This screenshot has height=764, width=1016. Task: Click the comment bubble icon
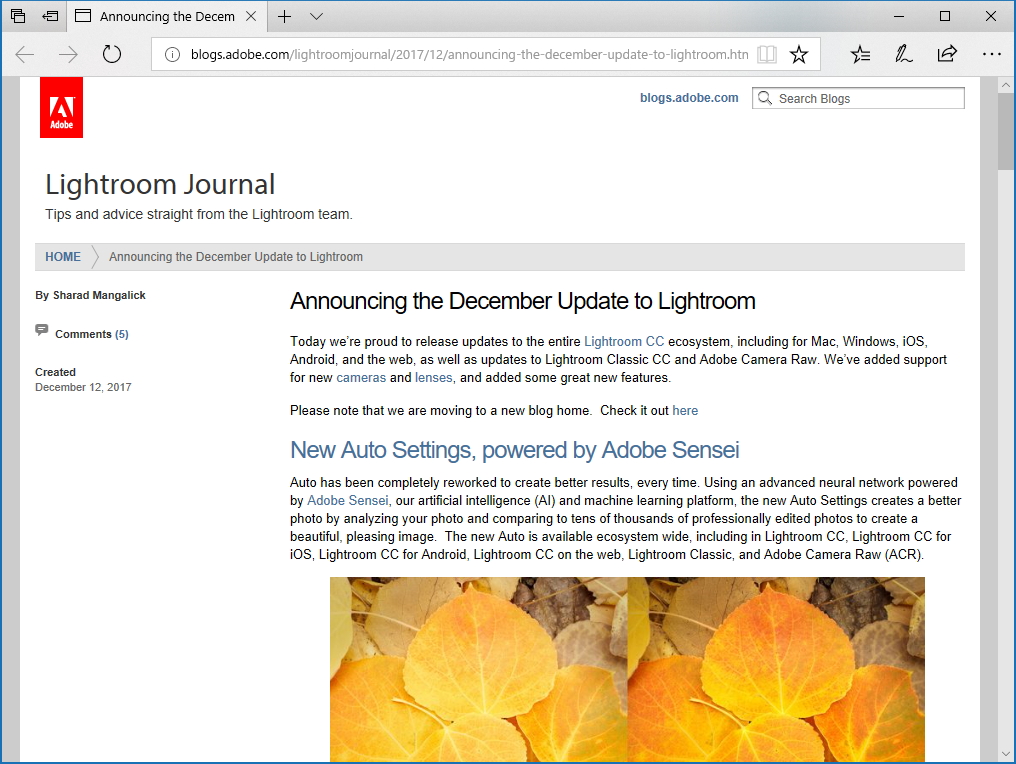point(41,330)
